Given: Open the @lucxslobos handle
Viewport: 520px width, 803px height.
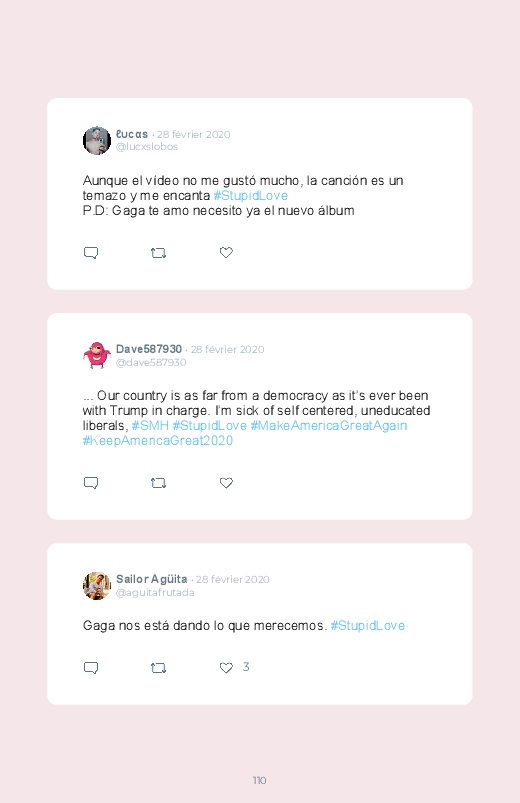Looking at the screenshot, I should coord(147,146).
